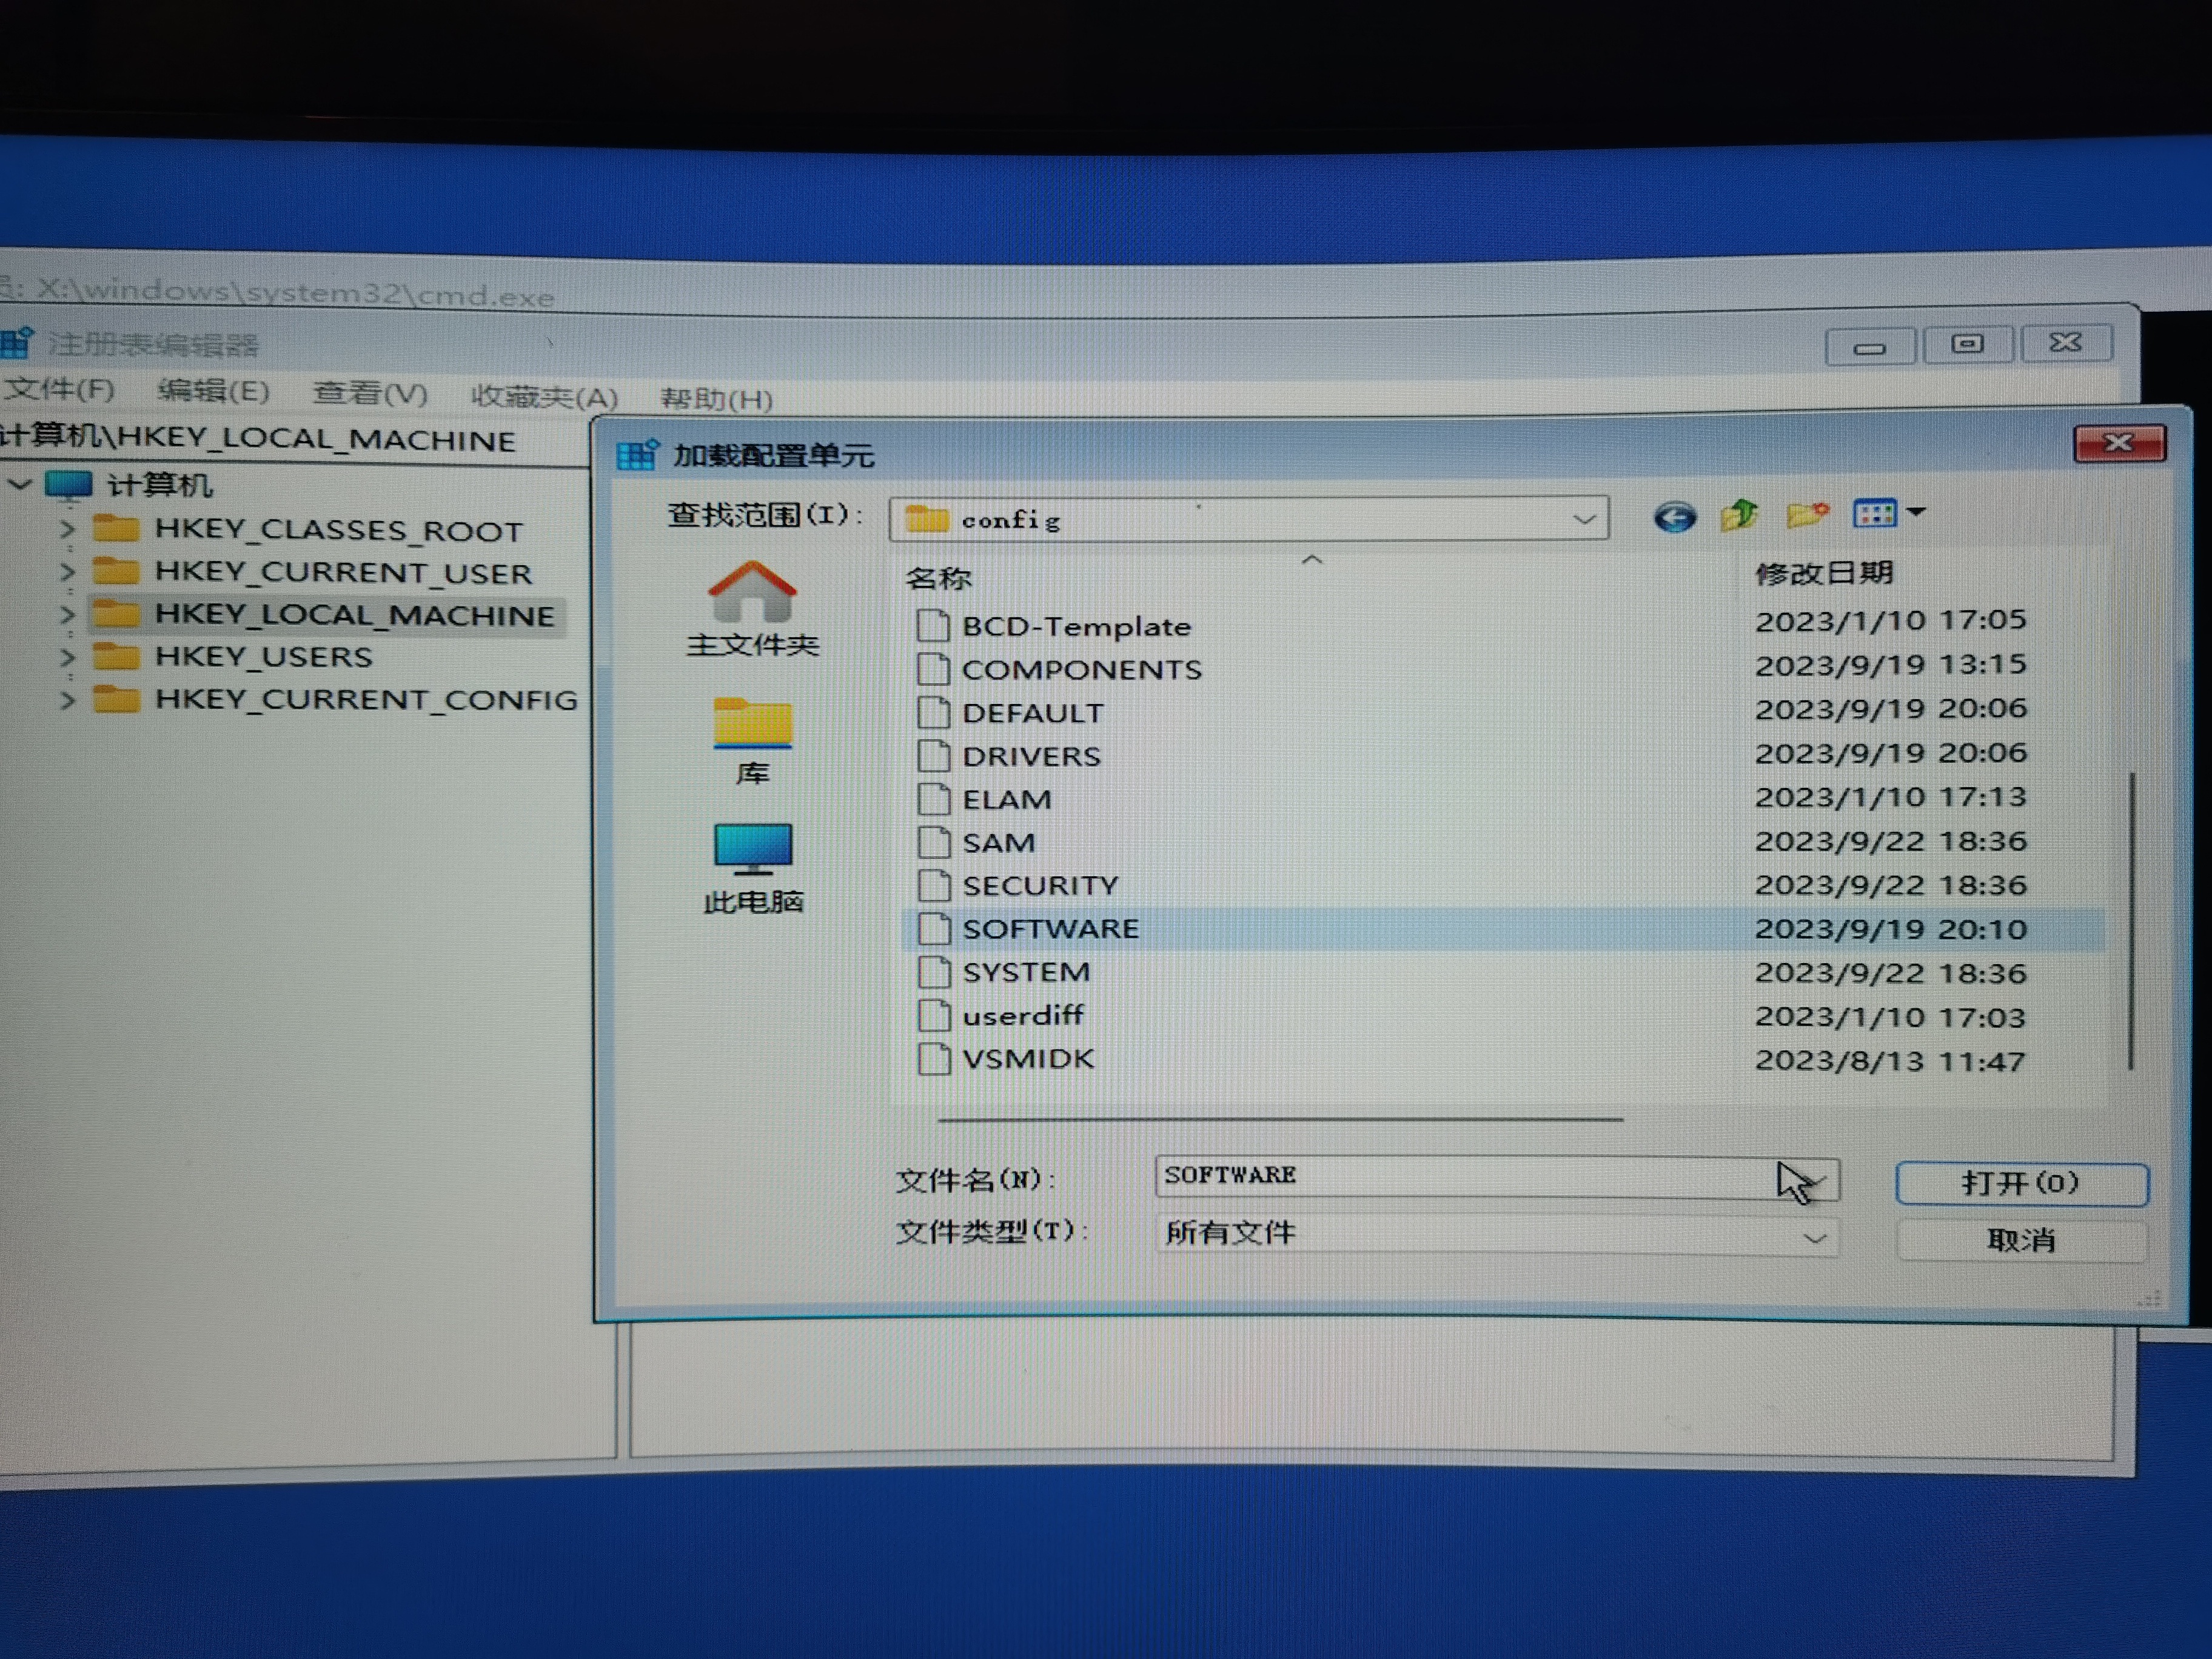Click the Up One Level folder icon

1739,515
